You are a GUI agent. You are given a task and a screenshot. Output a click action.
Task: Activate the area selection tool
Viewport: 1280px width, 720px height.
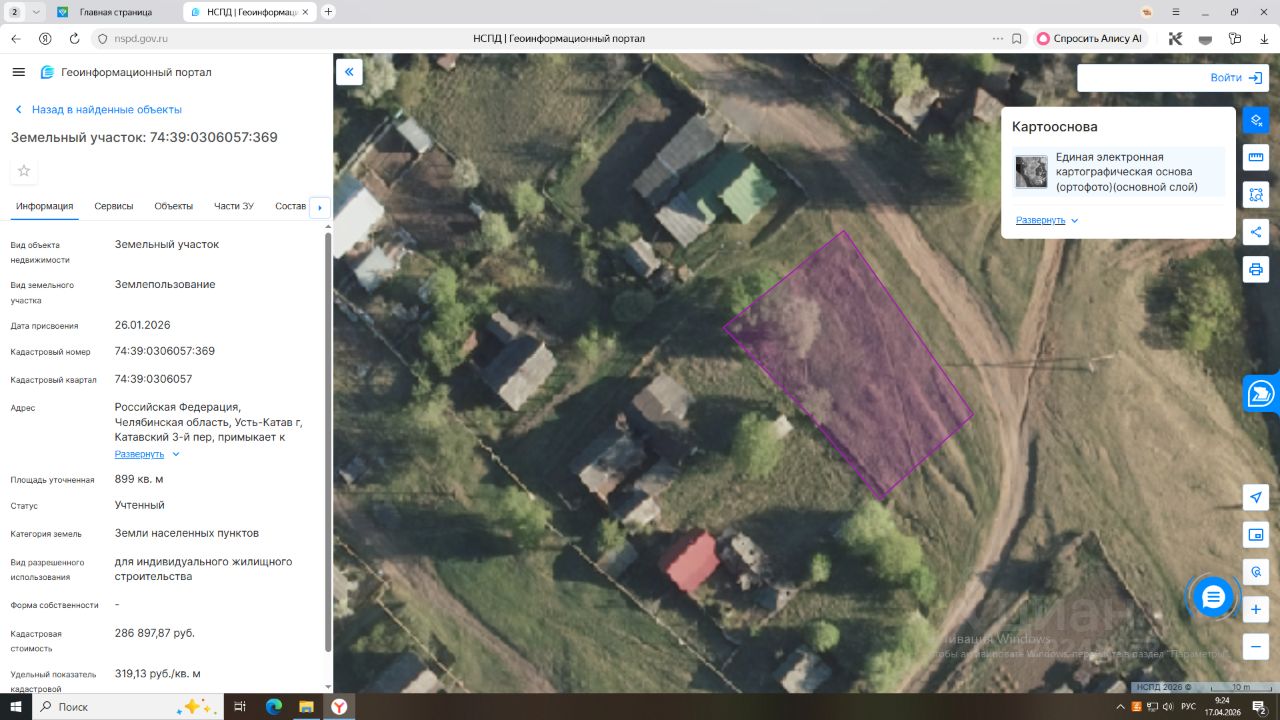(1256, 194)
